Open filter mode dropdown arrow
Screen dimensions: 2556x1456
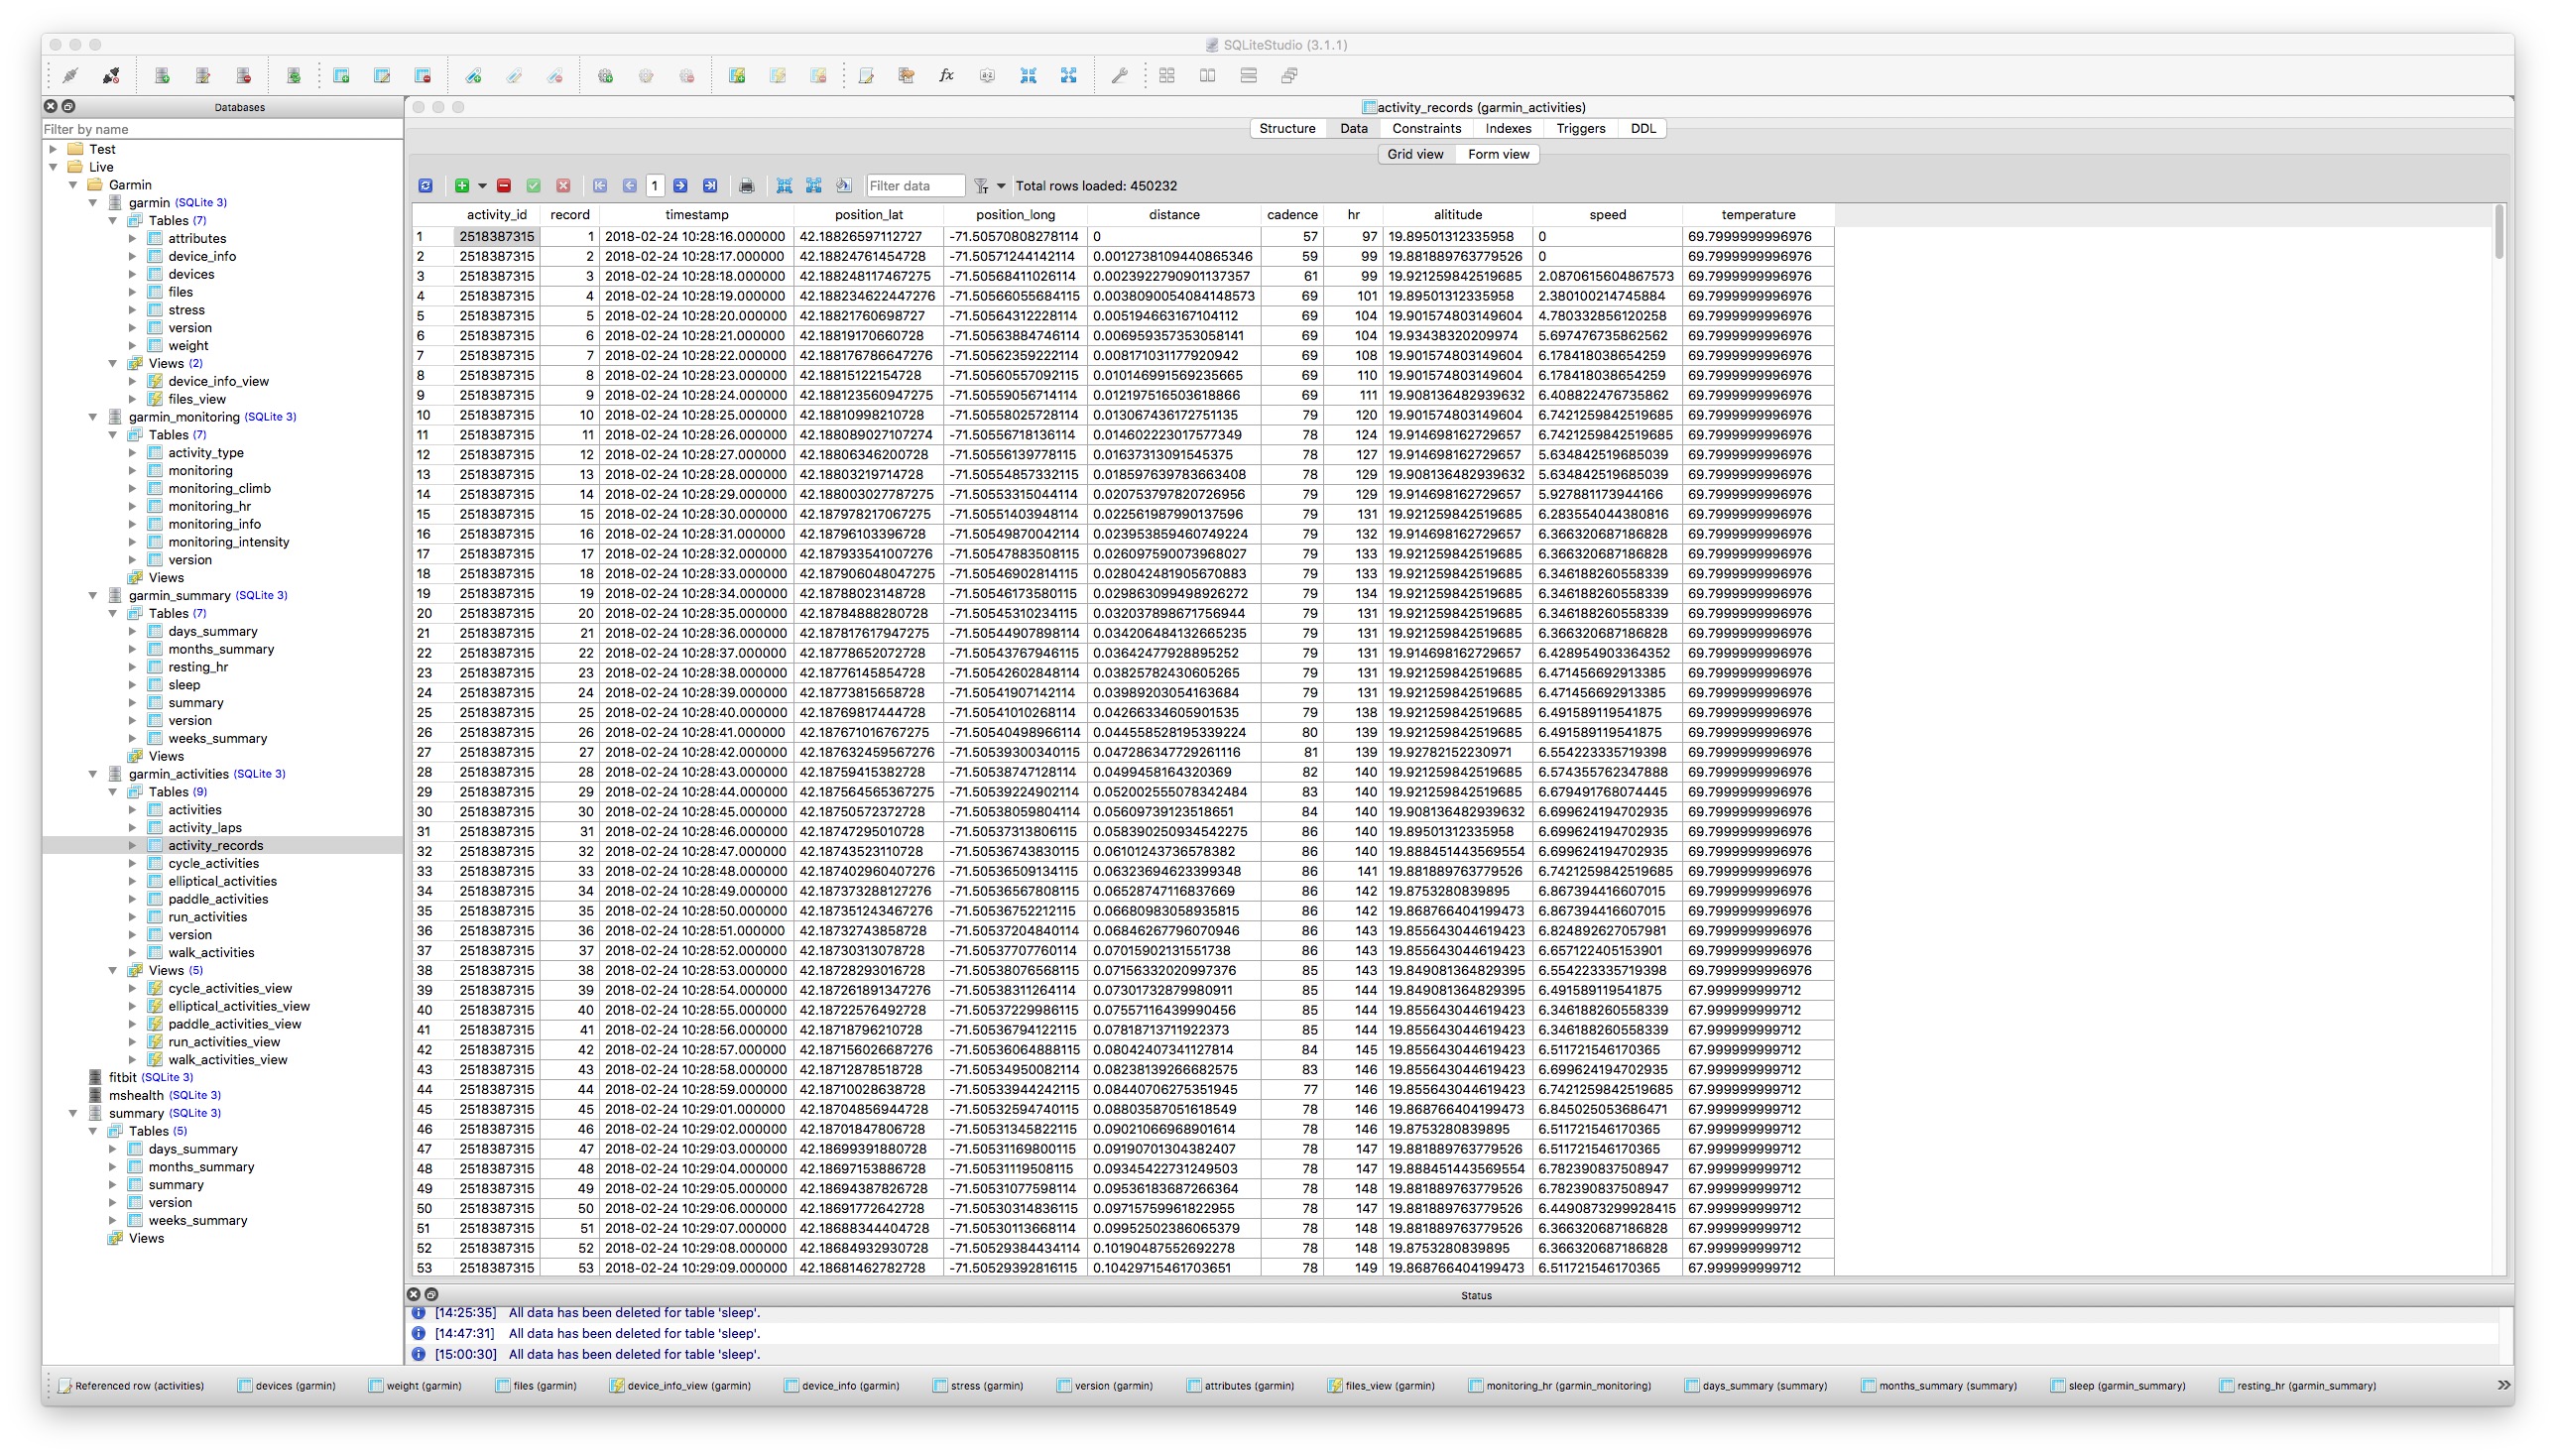[1001, 186]
